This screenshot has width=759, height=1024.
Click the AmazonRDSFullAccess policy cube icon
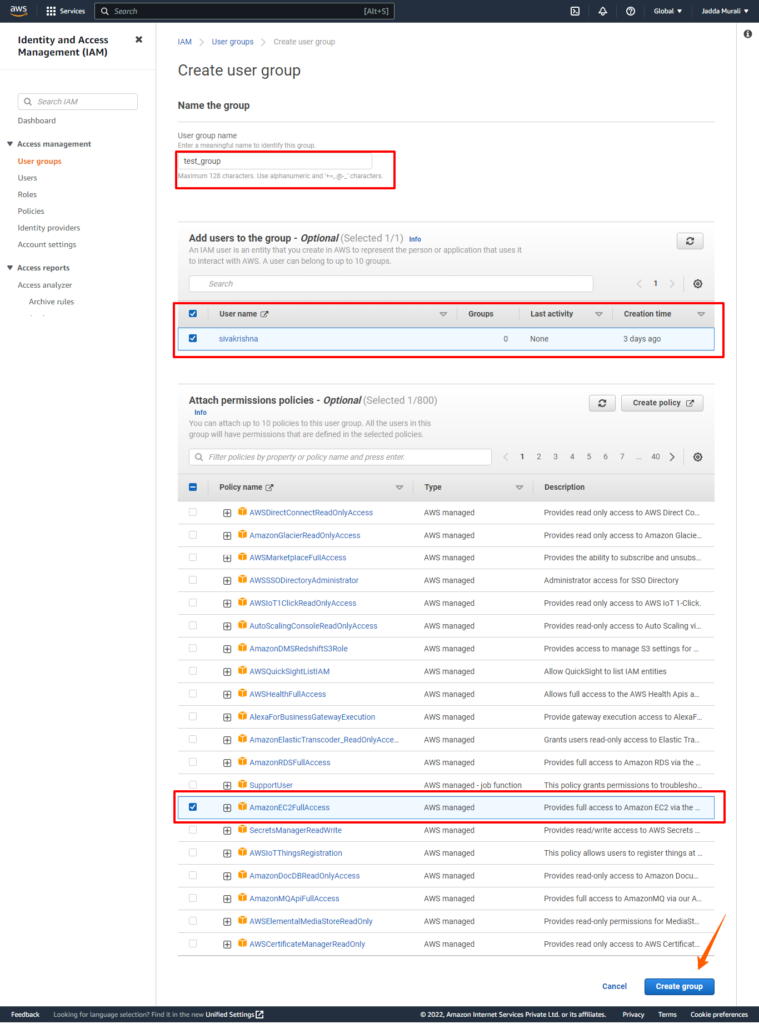pyautogui.click(x=242, y=761)
